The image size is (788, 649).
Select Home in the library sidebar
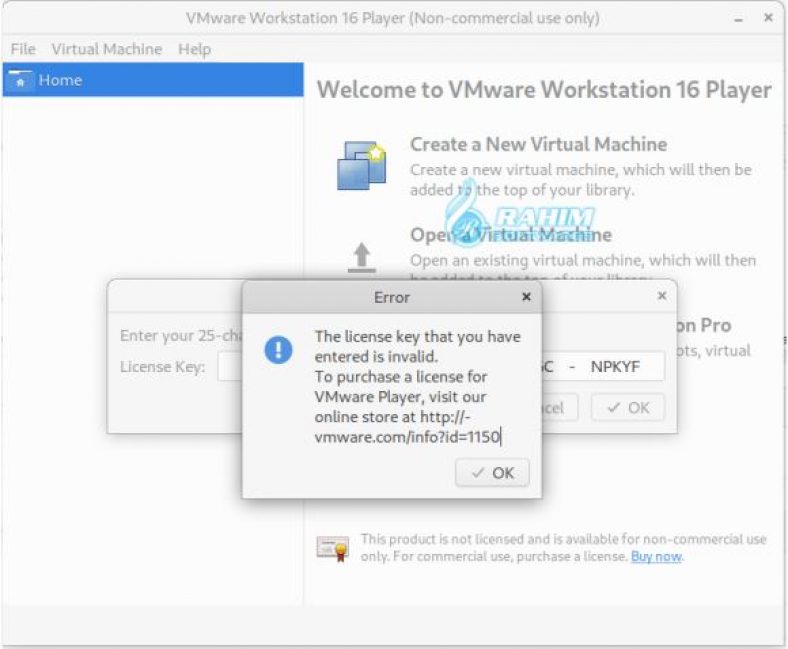tap(153, 80)
